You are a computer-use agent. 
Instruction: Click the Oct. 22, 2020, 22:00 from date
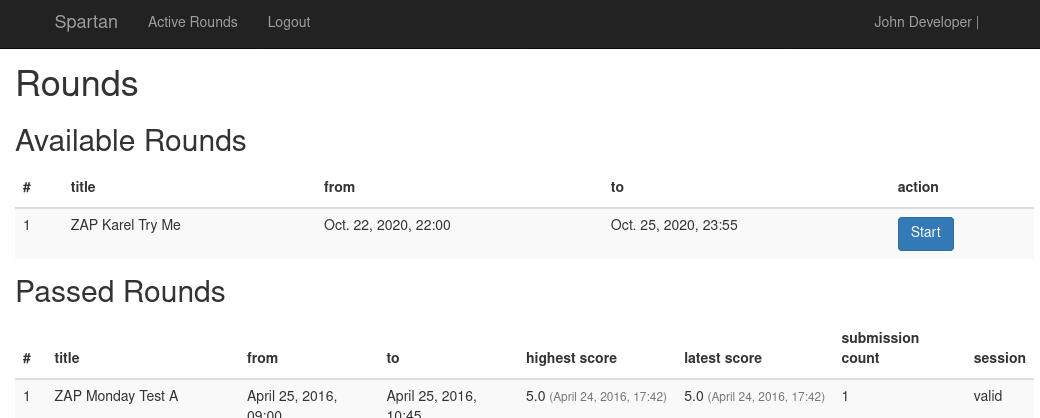(387, 225)
